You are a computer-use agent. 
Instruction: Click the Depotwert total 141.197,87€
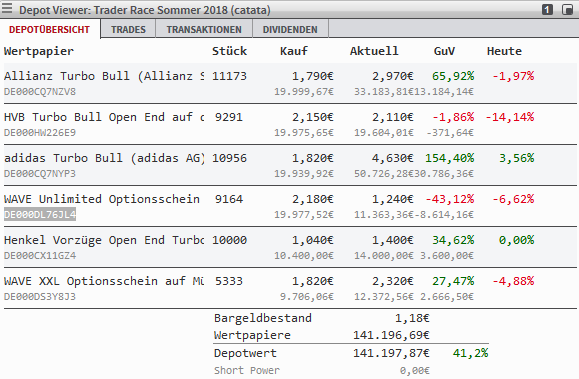391,353
